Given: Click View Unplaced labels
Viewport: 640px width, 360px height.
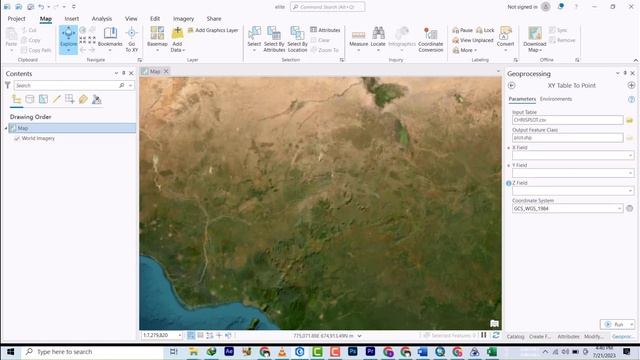Looking at the screenshot, I should pos(473,40).
